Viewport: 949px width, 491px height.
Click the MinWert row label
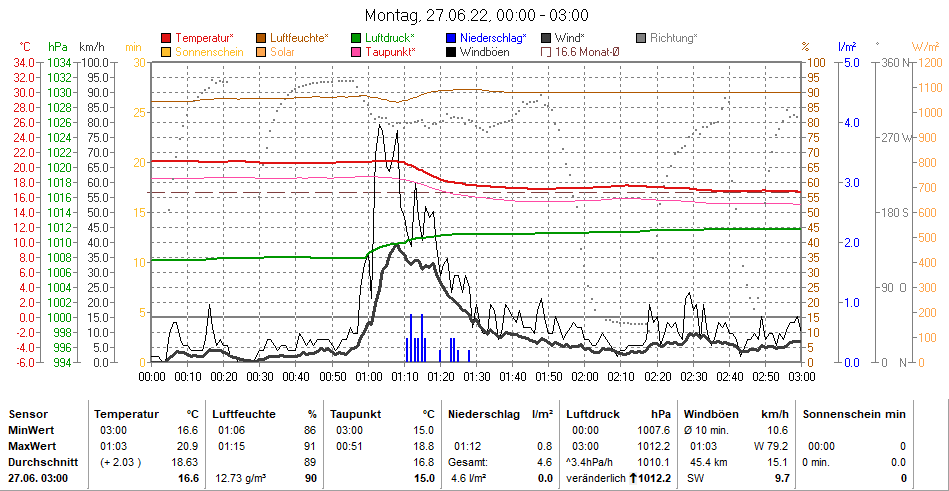31,430
